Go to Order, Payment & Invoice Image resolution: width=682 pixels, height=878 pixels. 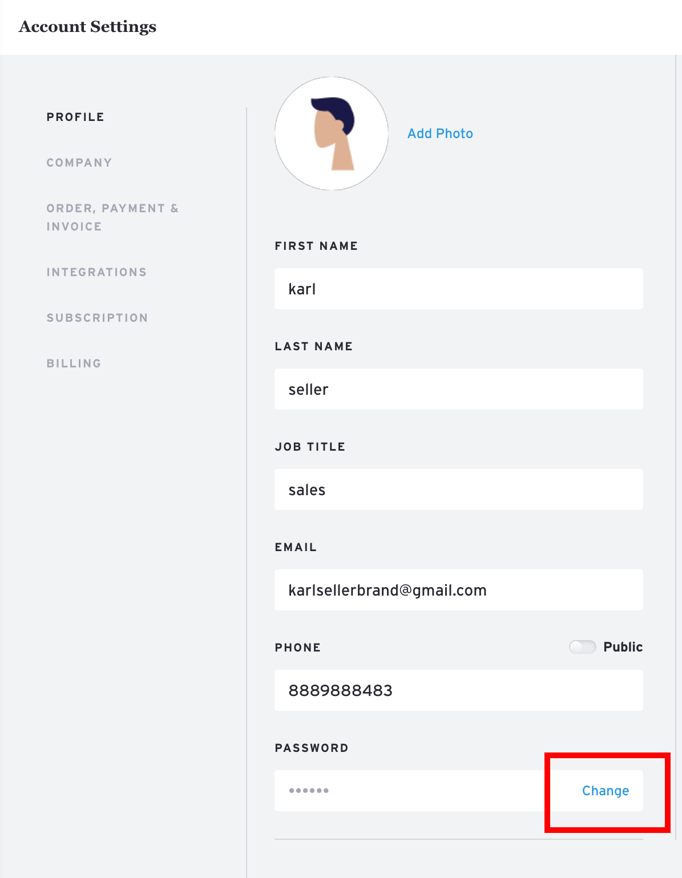[x=112, y=217]
